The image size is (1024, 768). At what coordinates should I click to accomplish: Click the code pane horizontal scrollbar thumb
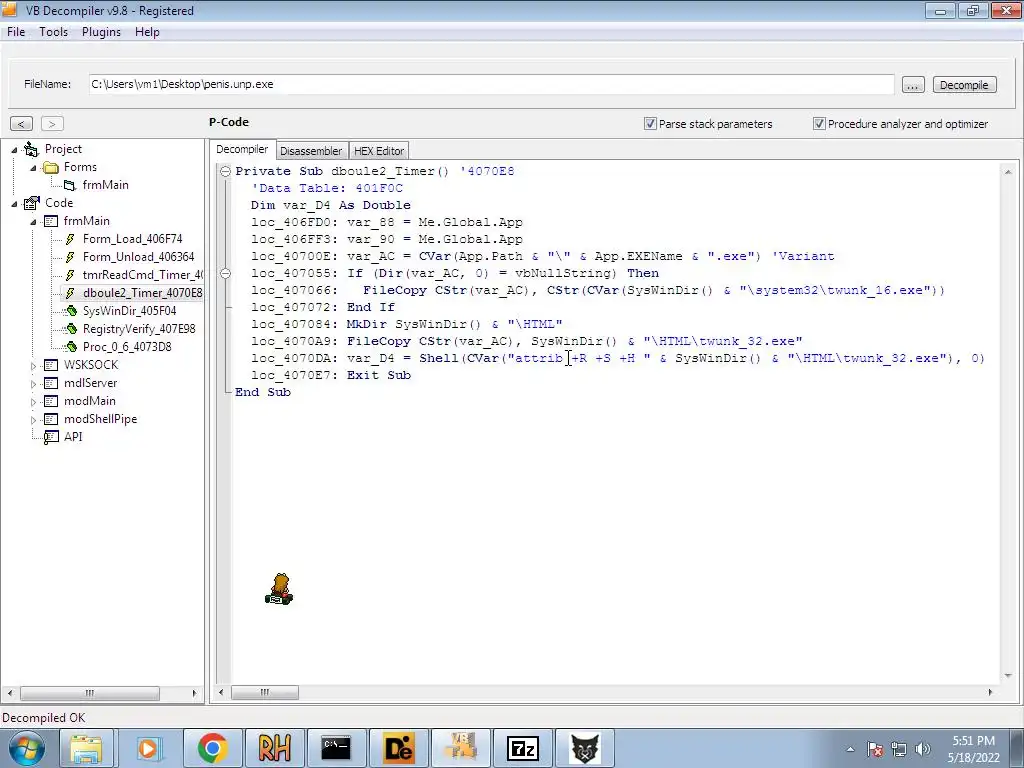click(264, 692)
